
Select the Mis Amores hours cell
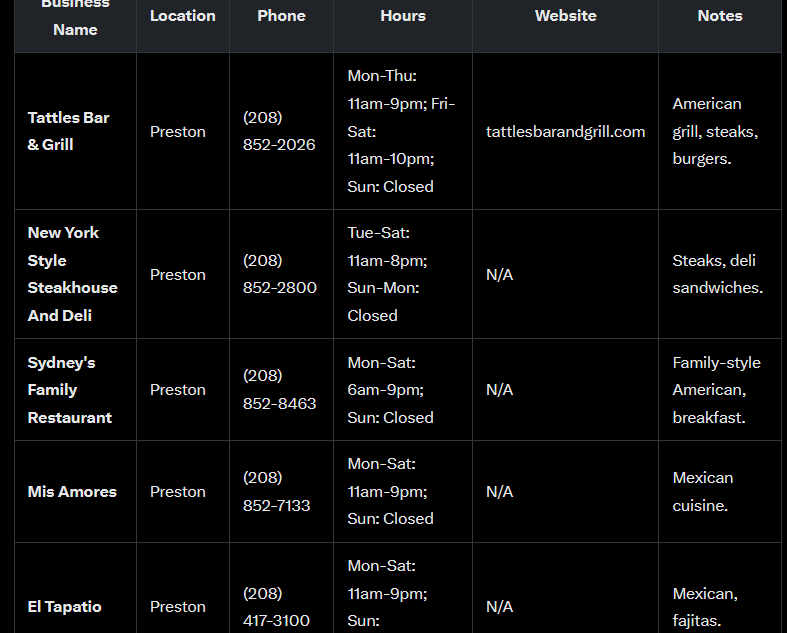click(403, 491)
